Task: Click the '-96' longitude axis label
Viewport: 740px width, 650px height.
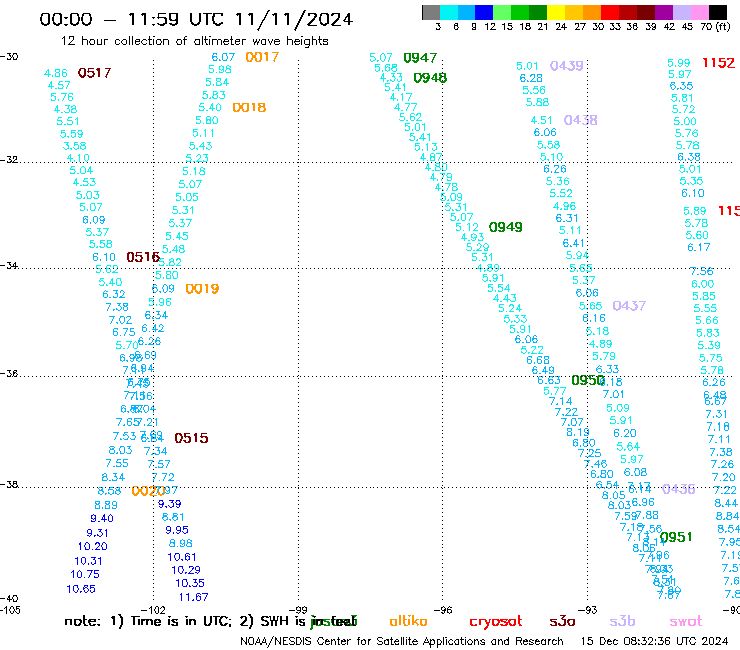Action: pyautogui.click(x=443, y=610)
